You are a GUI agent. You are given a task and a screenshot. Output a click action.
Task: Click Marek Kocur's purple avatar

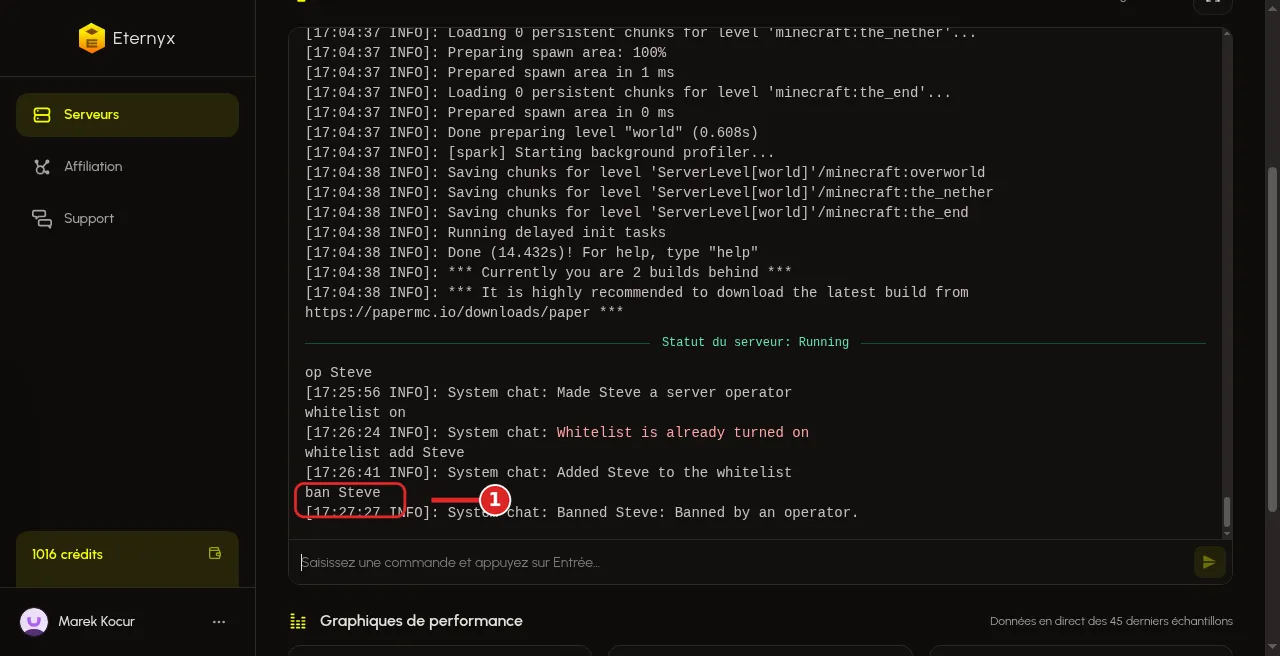tap(34, 622)
